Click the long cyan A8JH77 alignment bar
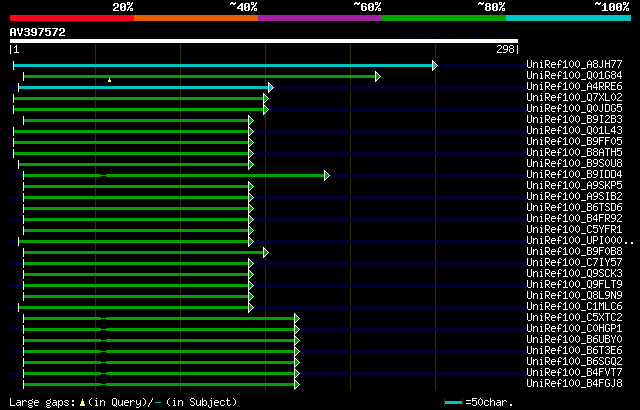 point(223,65)
